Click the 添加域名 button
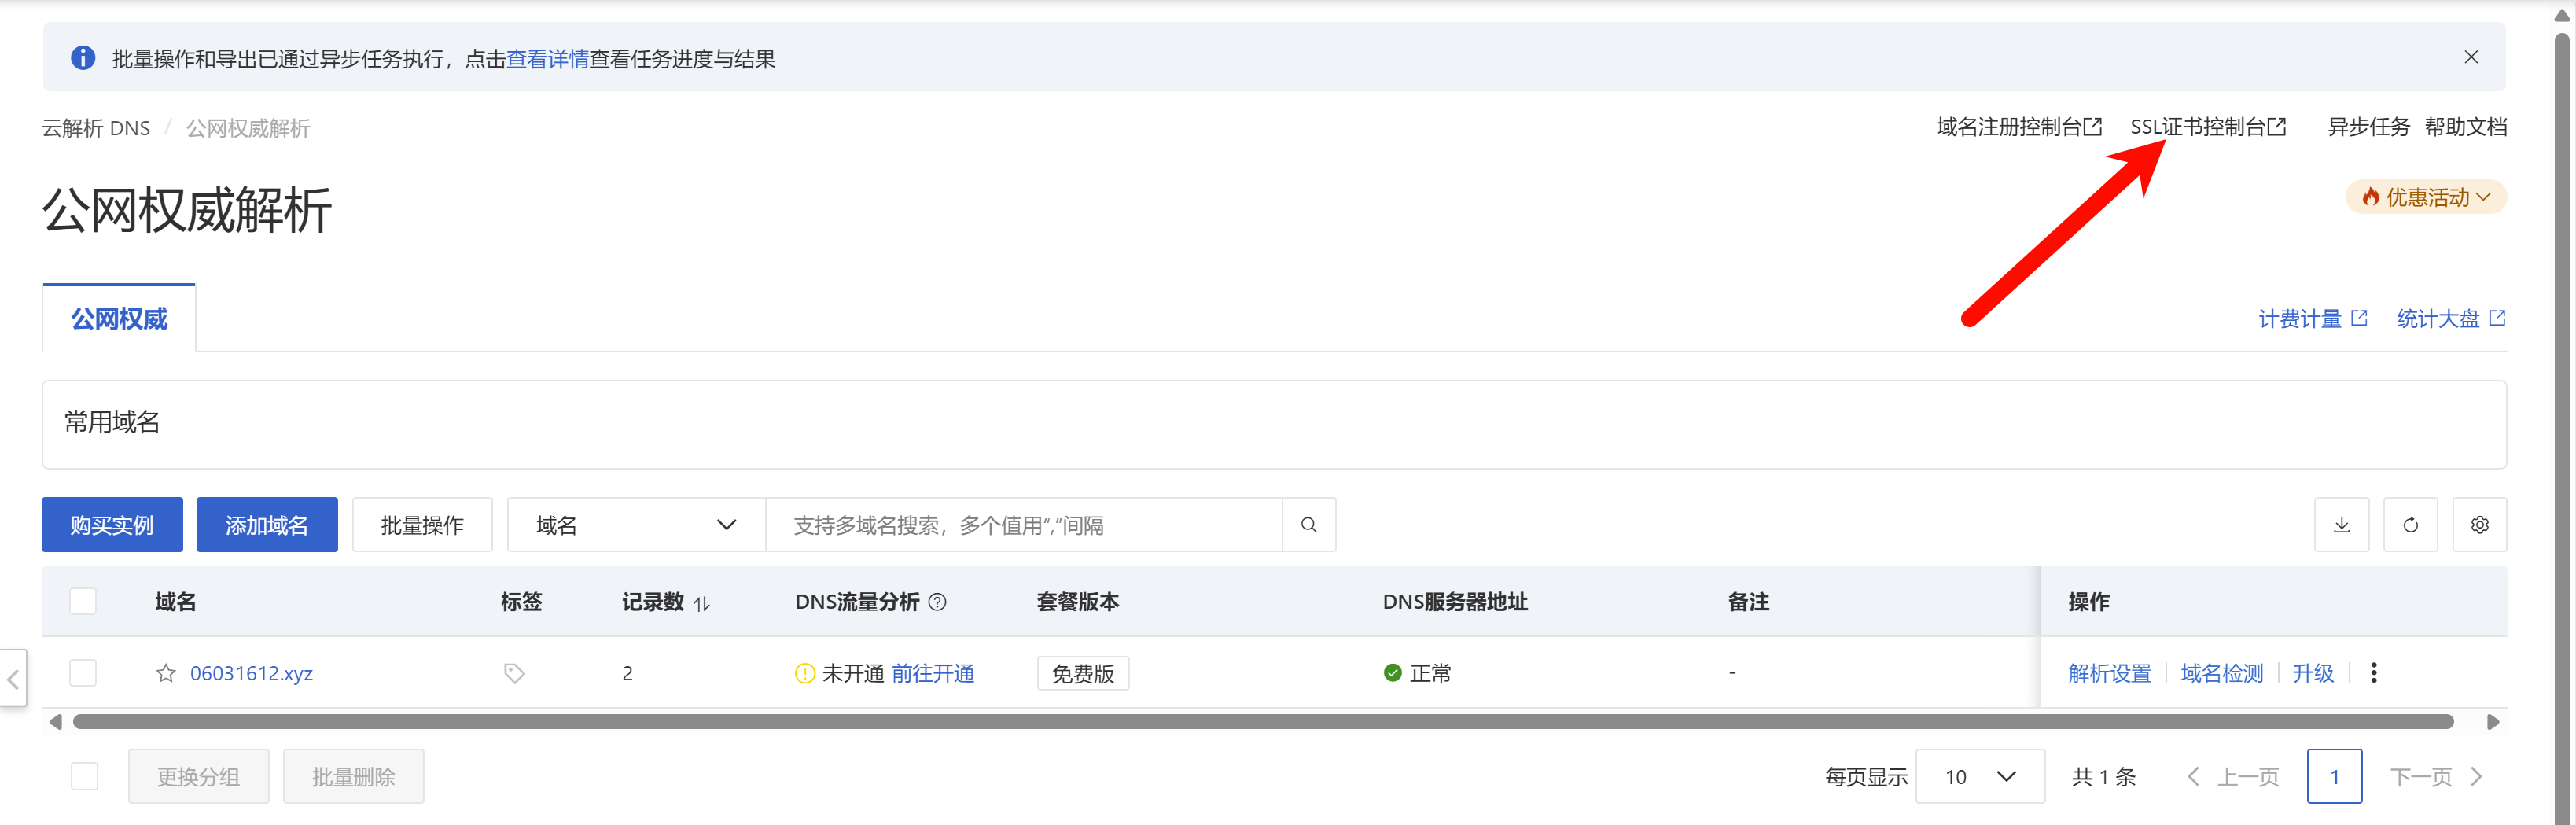 coord(267,525)
